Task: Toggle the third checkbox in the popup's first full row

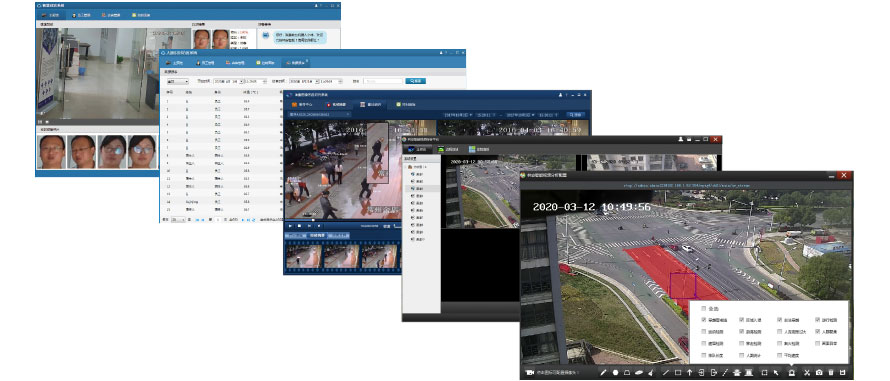Action: click(x=779, y=320)
